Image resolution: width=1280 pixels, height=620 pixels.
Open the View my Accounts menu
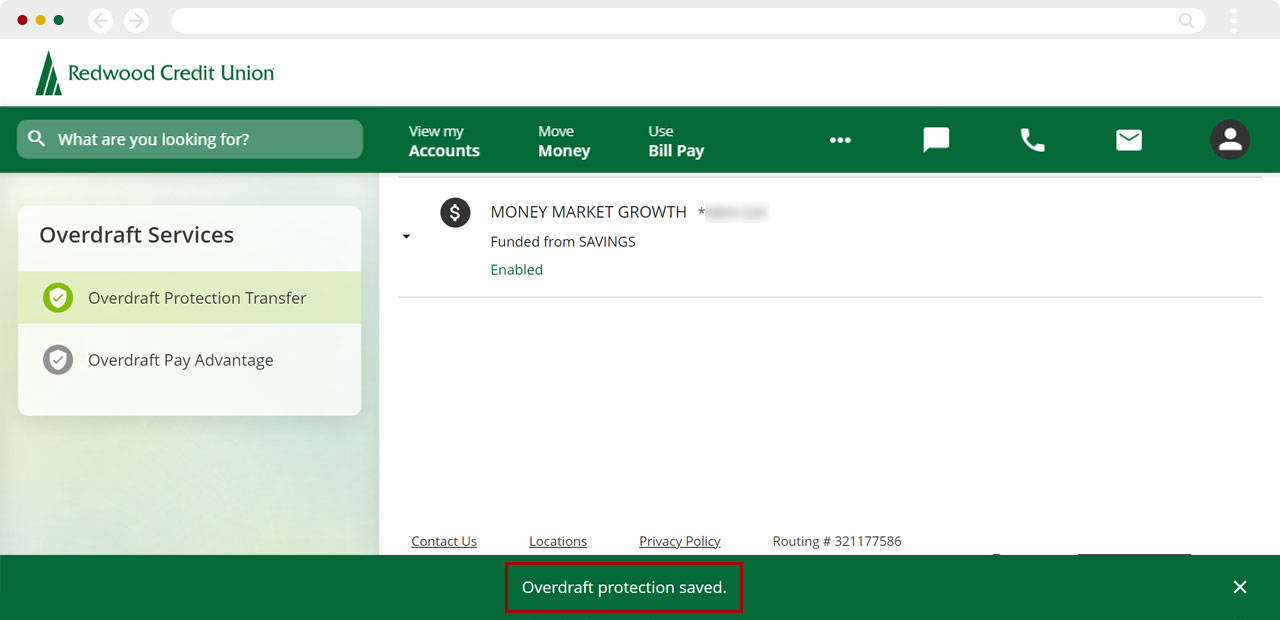444,141
